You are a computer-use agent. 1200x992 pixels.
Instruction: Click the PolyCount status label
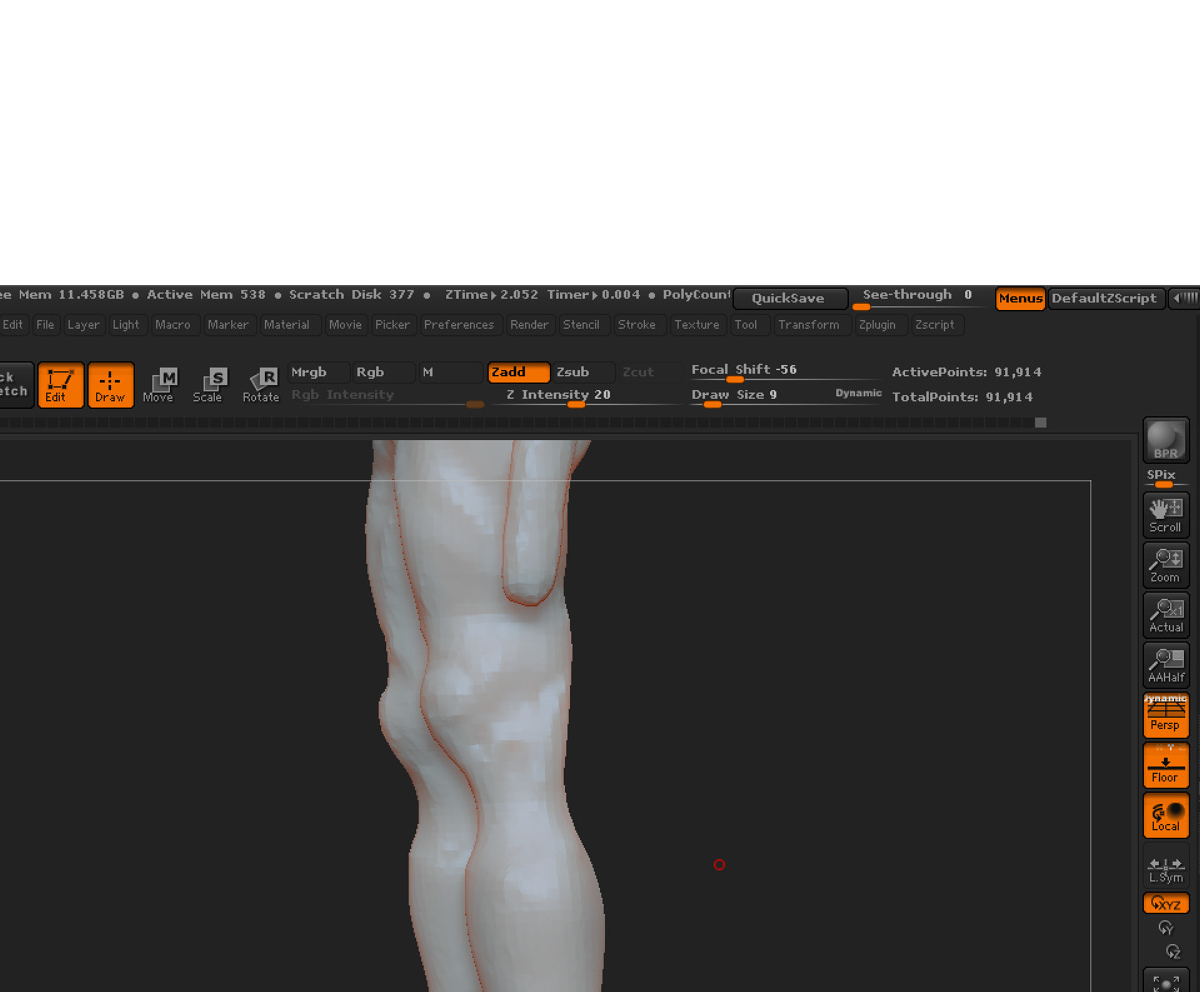point(697,295)
